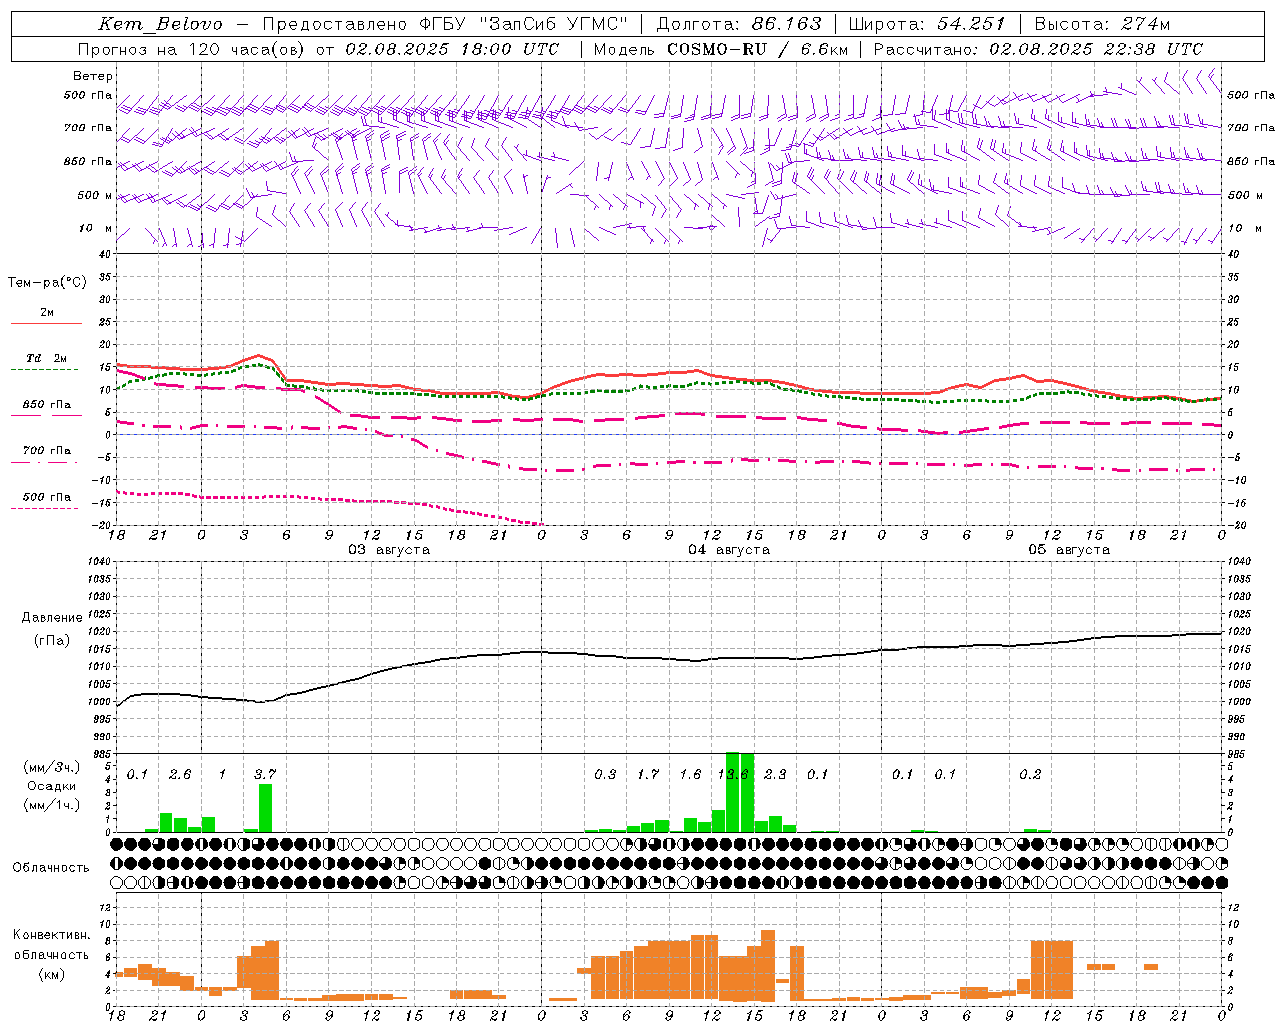The height and width of the screenshot is (1024, 1280).
Task: Click the Td 2м legend entry
Action: pyautogui.click(x=46, y=358)
